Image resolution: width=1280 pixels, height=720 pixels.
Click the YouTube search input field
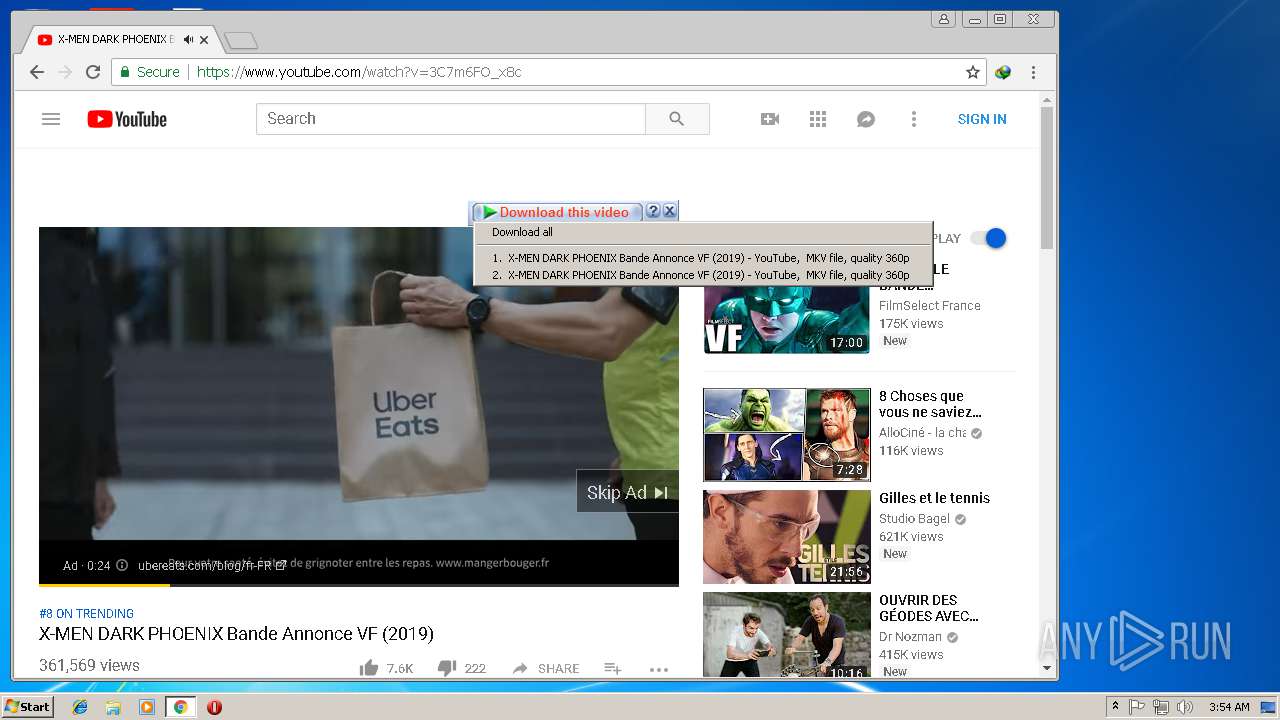tap(451, 119)
